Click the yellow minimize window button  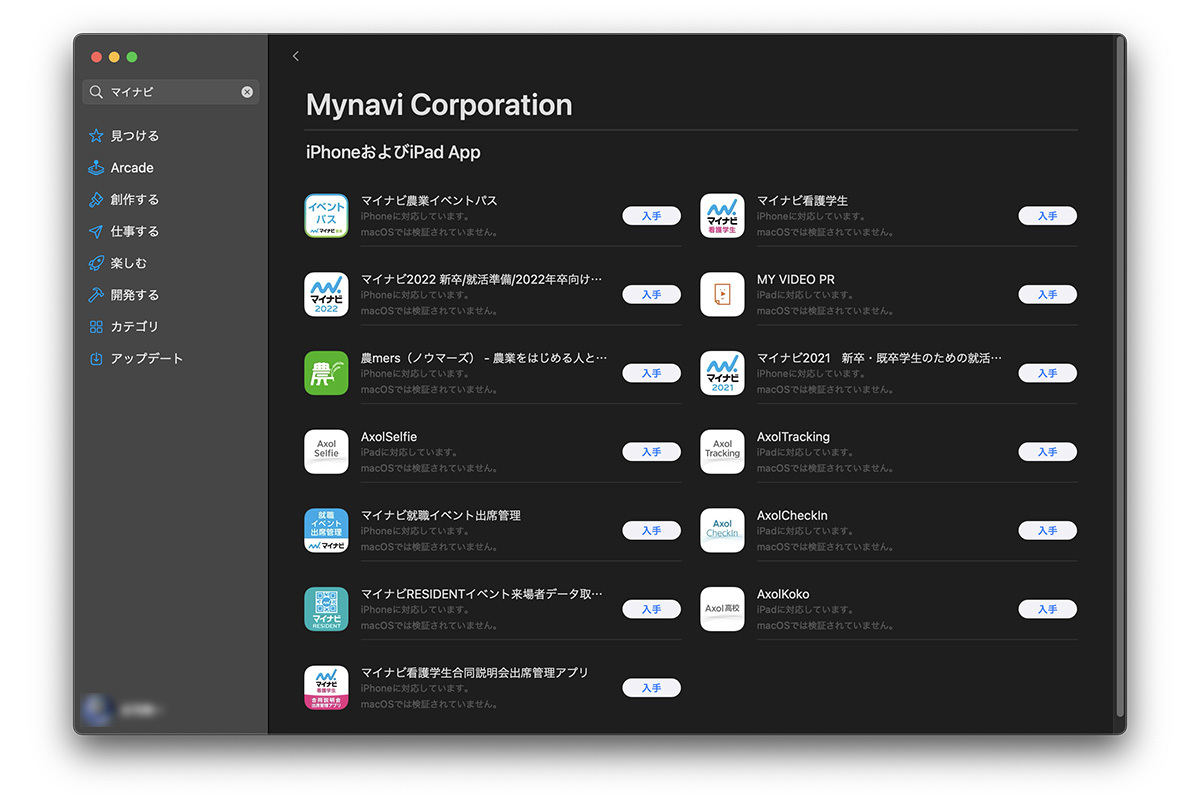[x=114, y=57]
